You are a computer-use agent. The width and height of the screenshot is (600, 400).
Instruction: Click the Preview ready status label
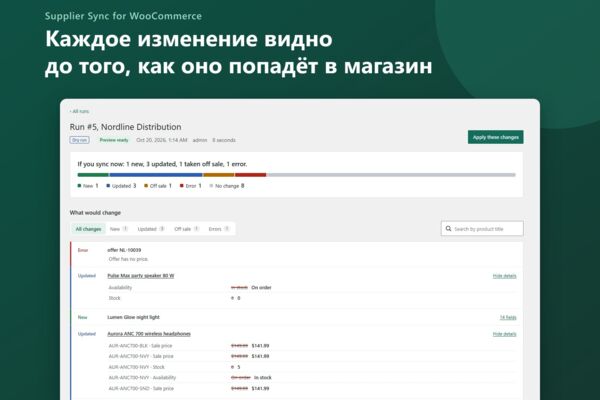pyautogui.click(x=114, y=140)
